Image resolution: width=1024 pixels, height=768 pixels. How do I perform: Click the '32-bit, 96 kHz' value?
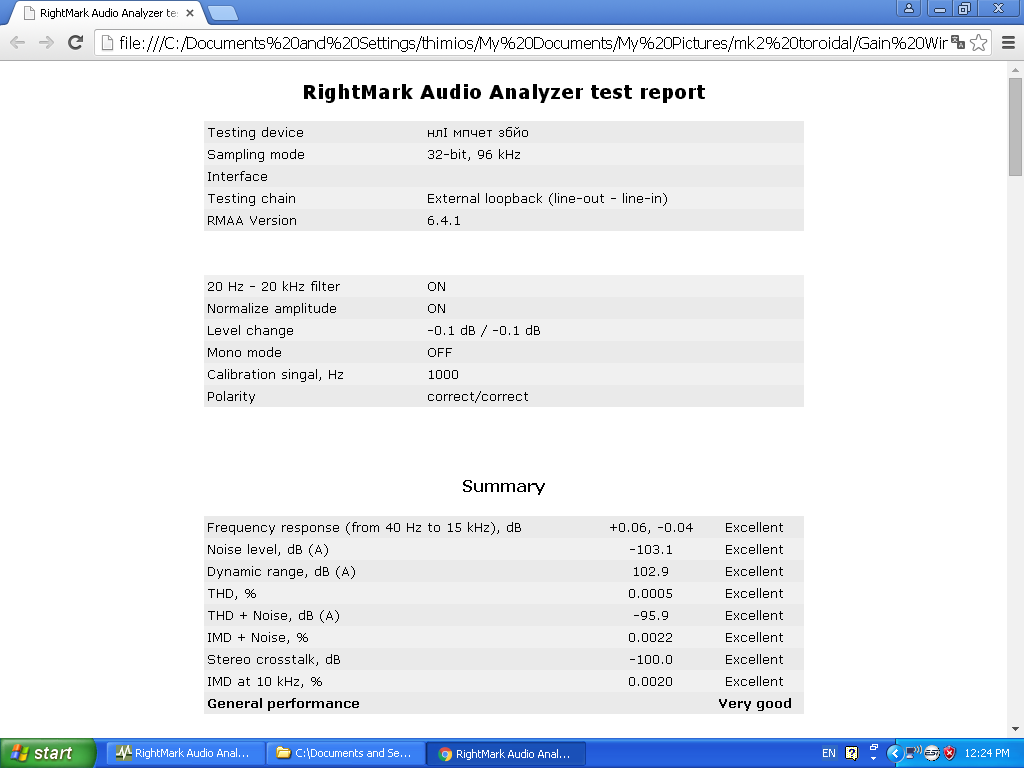tap(473, 155)
